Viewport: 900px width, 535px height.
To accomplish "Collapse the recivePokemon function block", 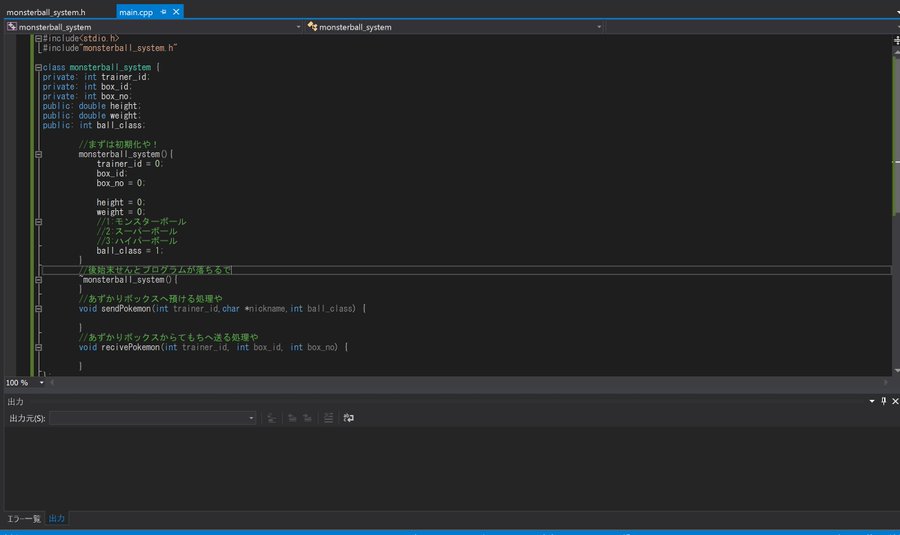I will (x=38, y=347).
